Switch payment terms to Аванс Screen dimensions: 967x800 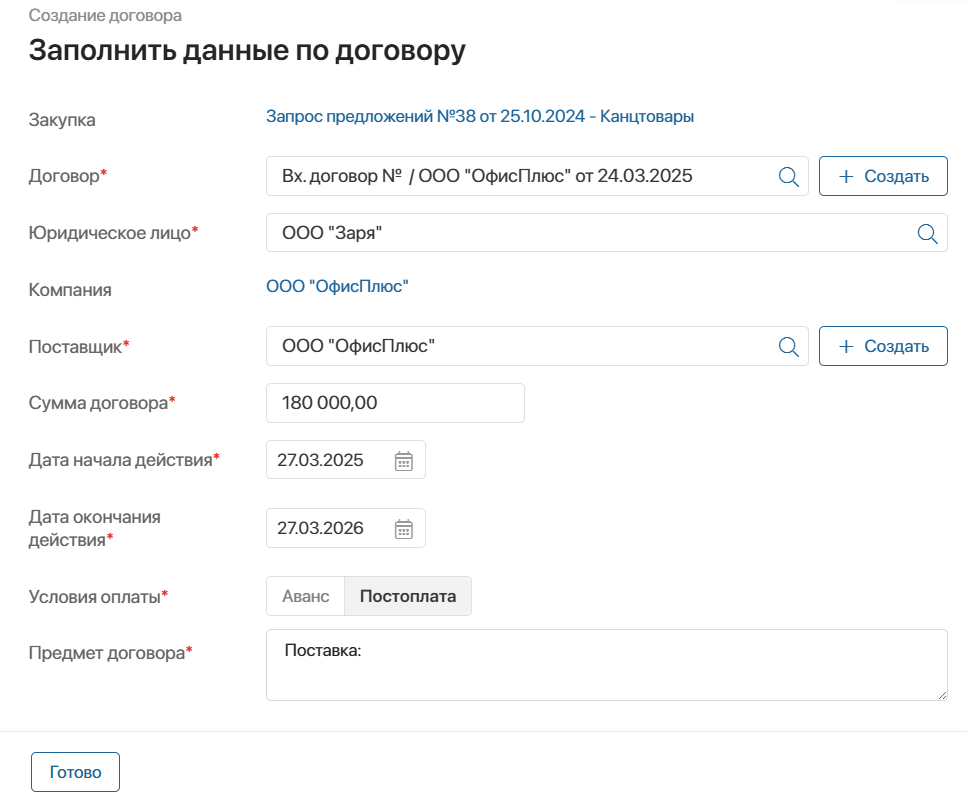(304, 595)
